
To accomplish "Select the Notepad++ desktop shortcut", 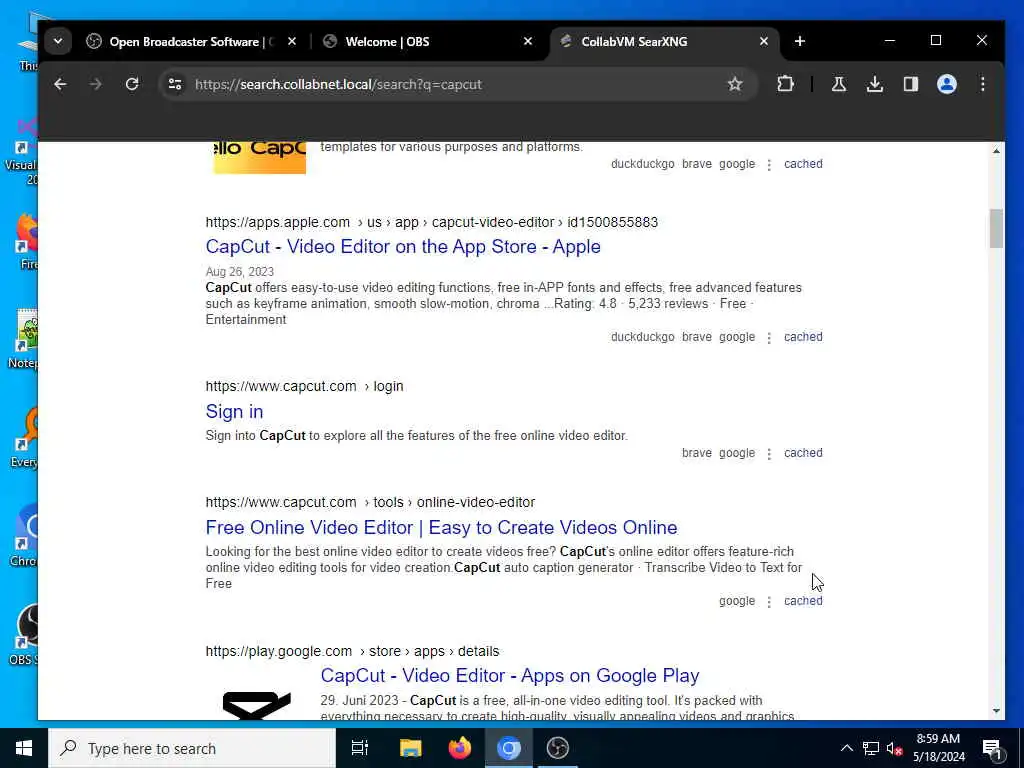I will click(24, 339).
